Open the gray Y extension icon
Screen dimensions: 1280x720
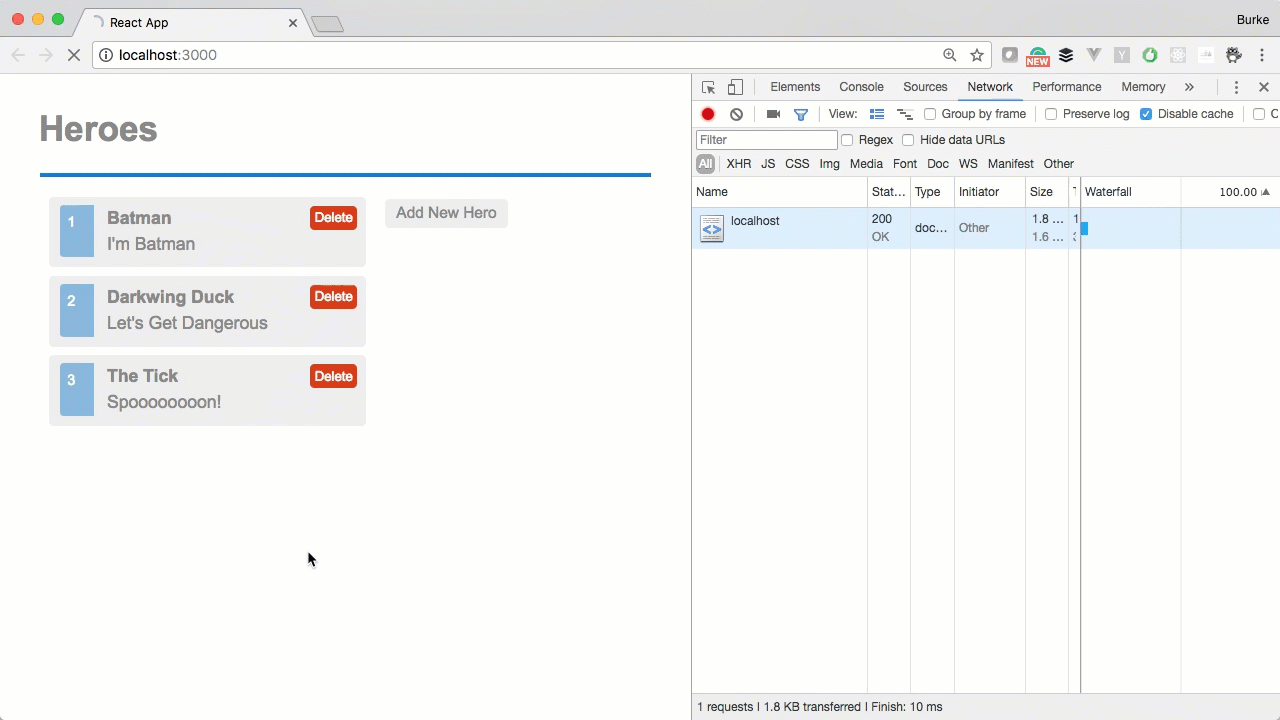pos(1122,55)
